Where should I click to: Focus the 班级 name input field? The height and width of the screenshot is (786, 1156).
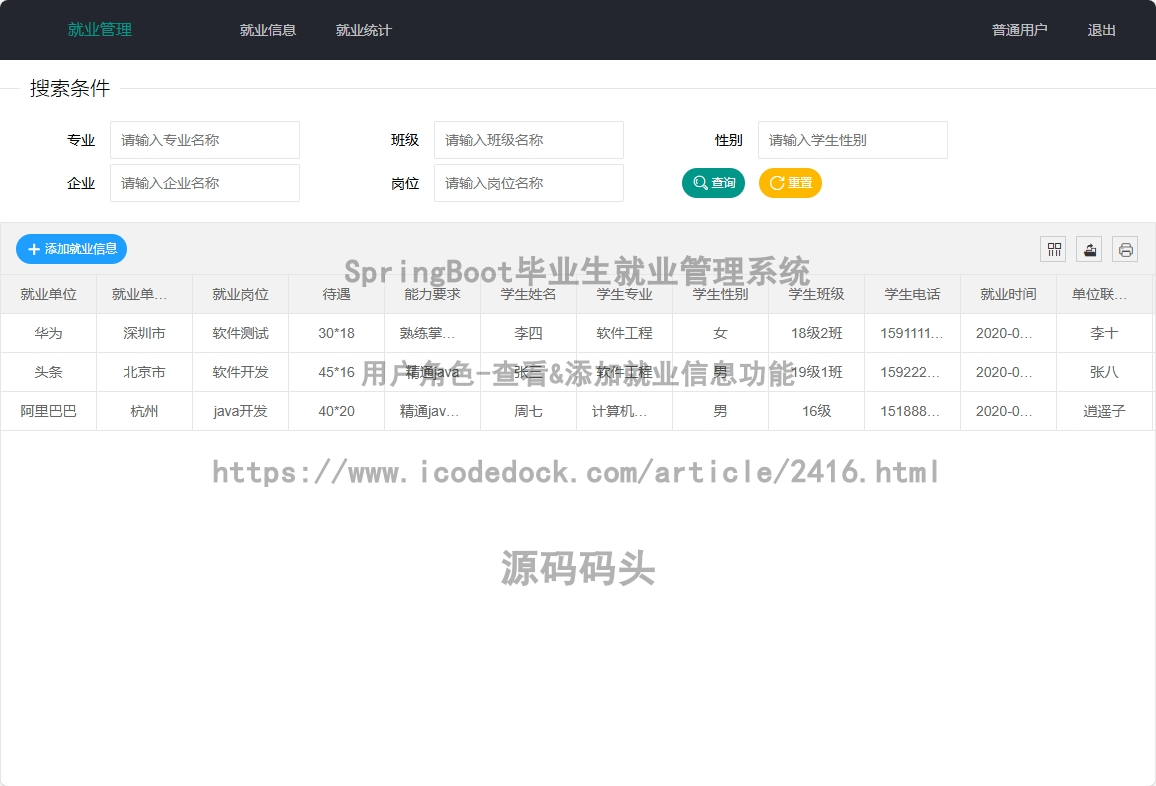pos(529,140)
